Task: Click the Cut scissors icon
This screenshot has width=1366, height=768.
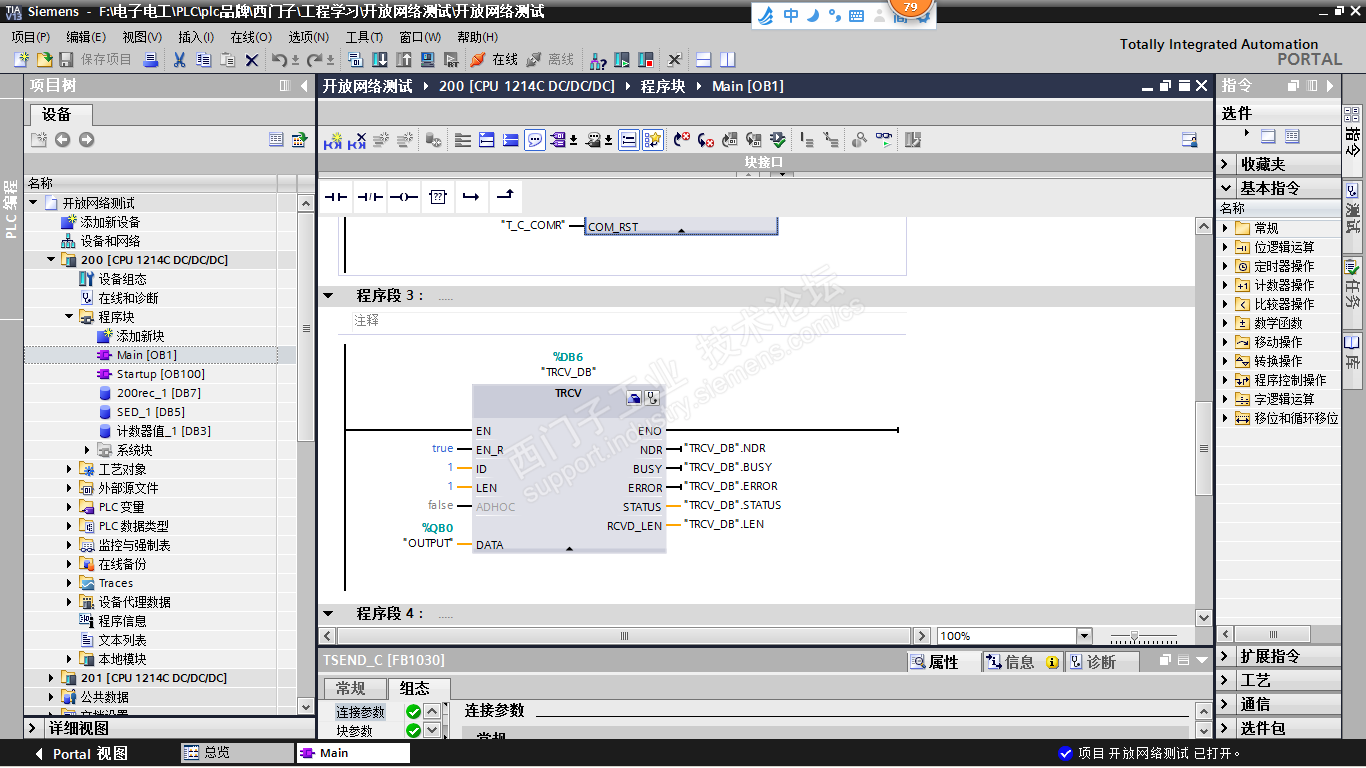Action: coord(179,60)
